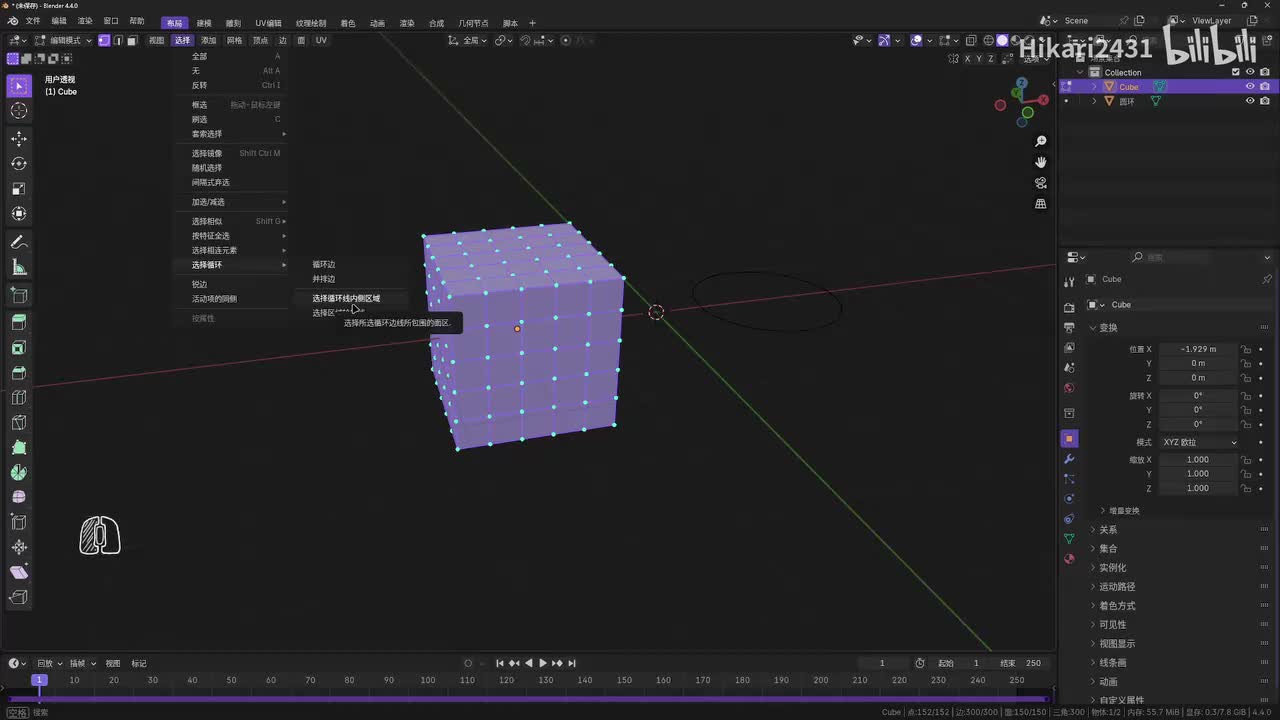1280x720 pixels.
Task: Enable face select mode
Action: pyautogui.click(x=131, y=40)
